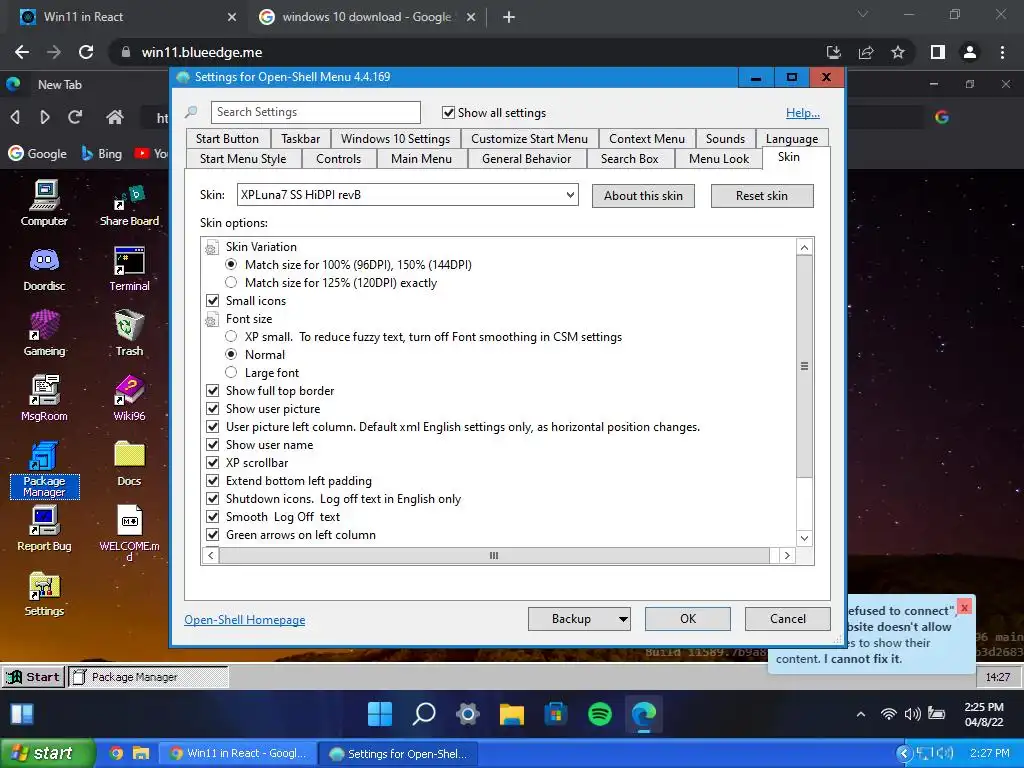This screenshot has height=768, width=1024.
Task: Launch MsgRoom from the desktop
Action: [44, 398]
